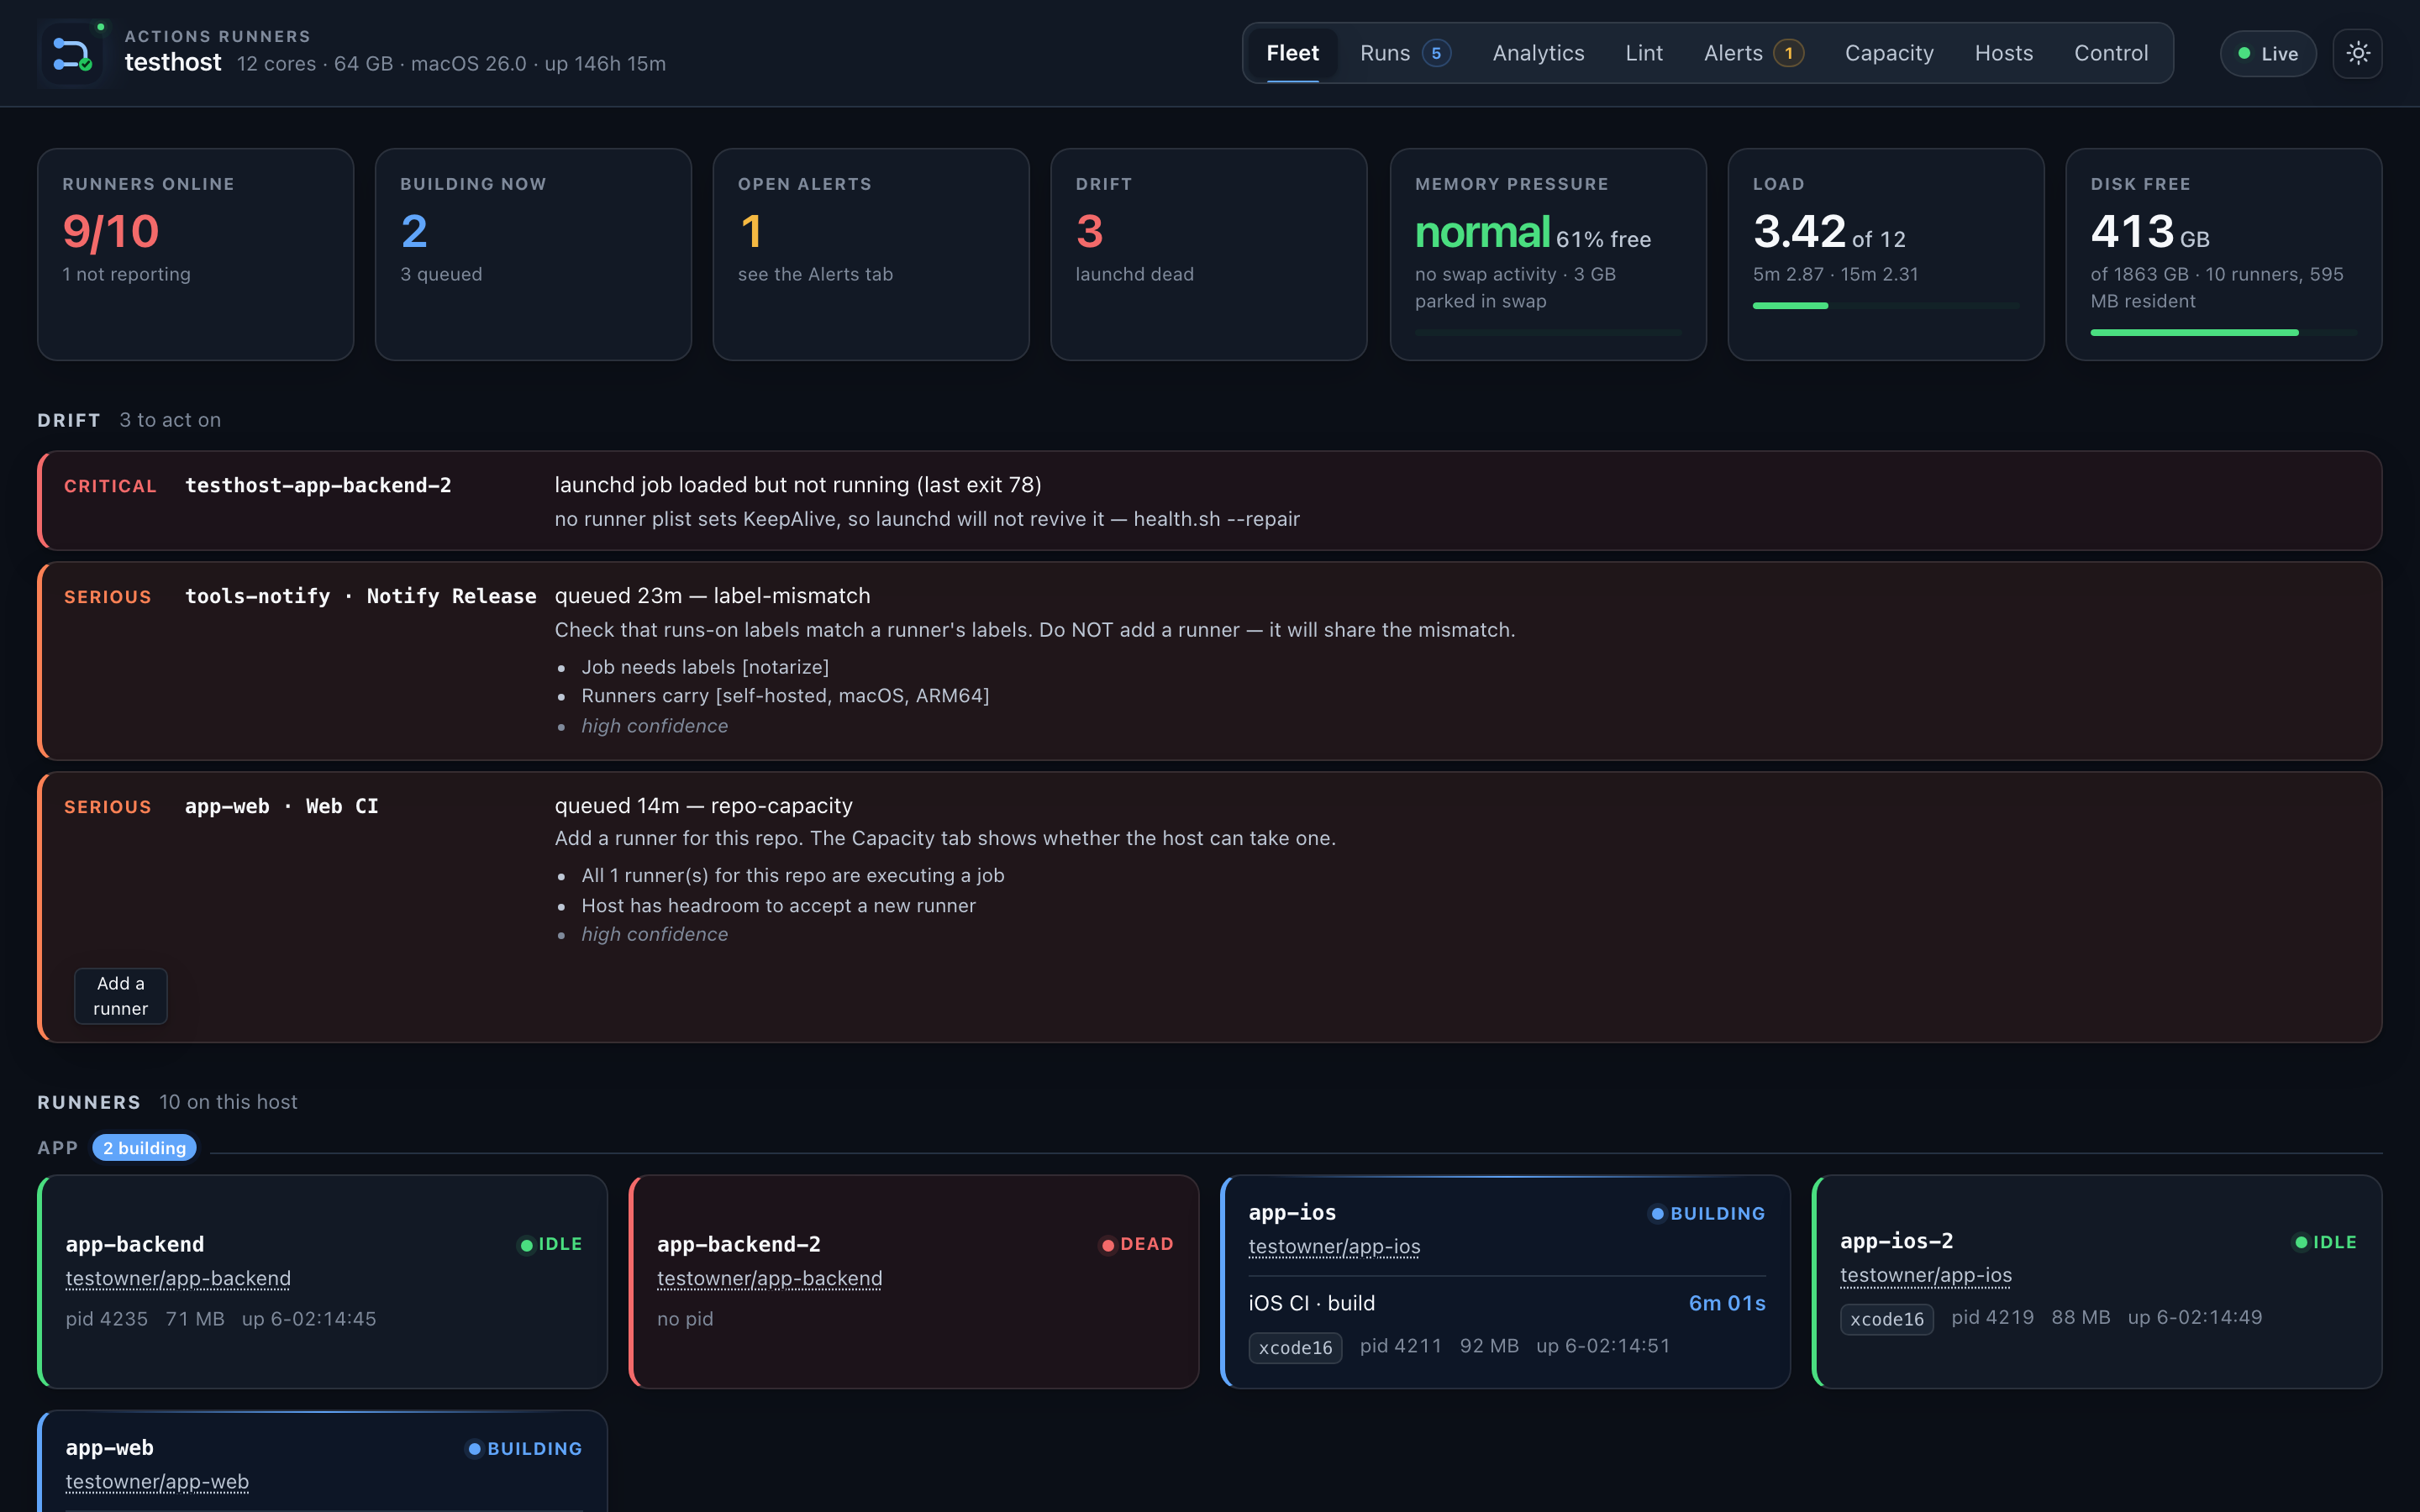Open the Runners Online 9/10 card
Image resolution: width=2420 pixels, height=1512 pixels.
(195, 254)
